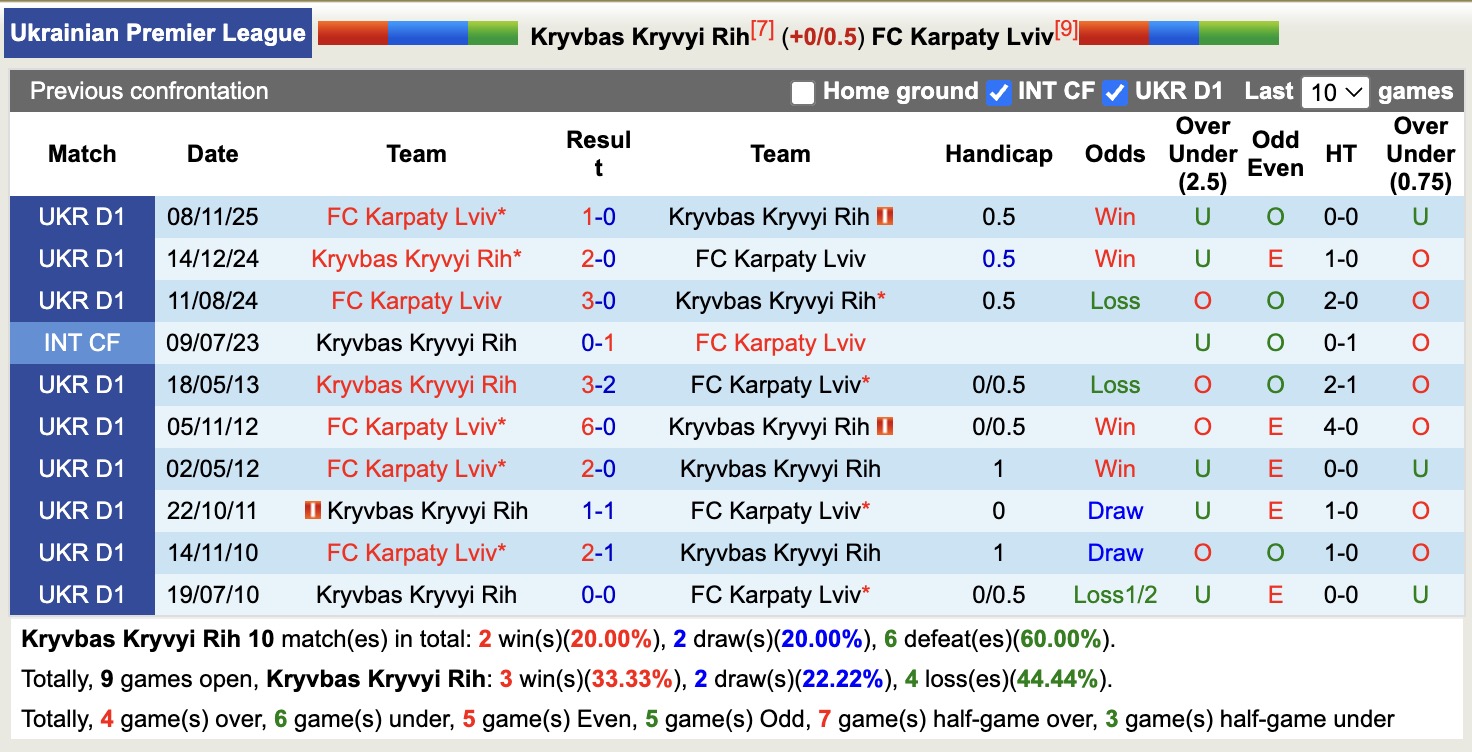The height and width of the screenshot is (752, 1472).
Task: Click Kryvbas ranking number 7 superscript
Action: click(x=763, y=30)
